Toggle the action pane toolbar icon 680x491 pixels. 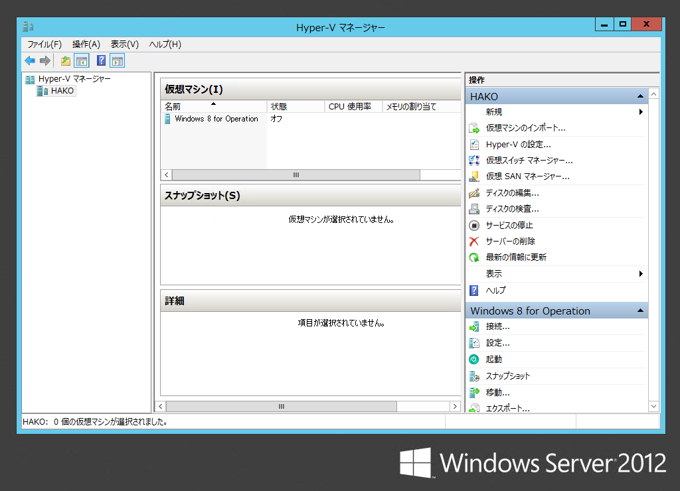pos(117,61)
